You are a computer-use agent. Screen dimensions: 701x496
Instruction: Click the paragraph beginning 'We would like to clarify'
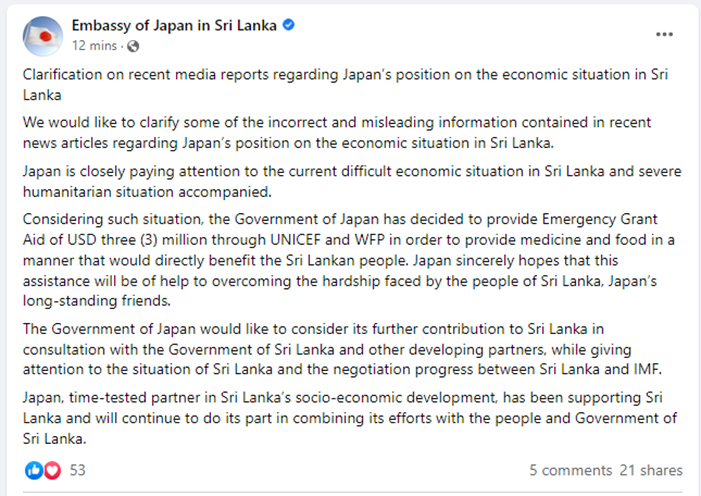[x=337, y=132]
